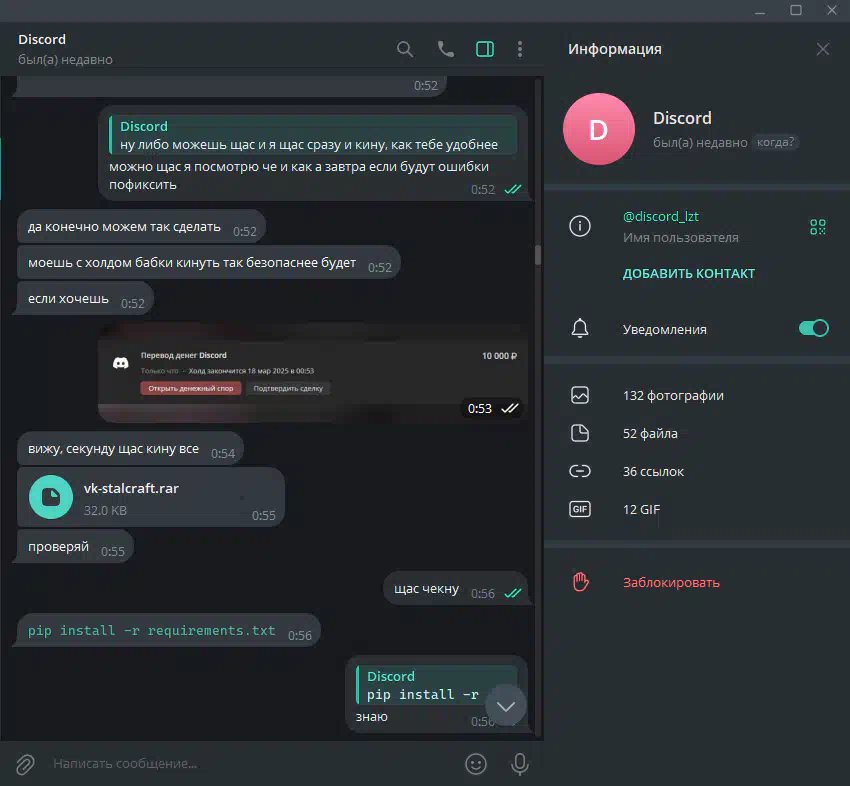This screenshot has height=786, width=850.
Task: Open the Discord profile avatar
Action: point(598,129)
